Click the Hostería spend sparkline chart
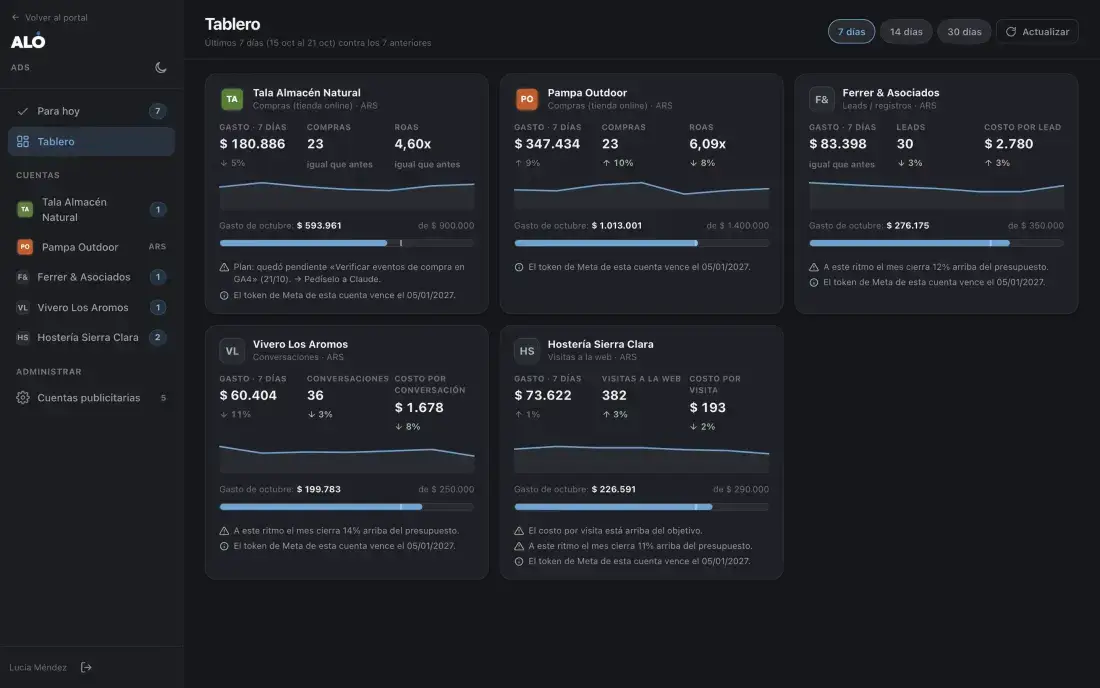 coord(641,458)
